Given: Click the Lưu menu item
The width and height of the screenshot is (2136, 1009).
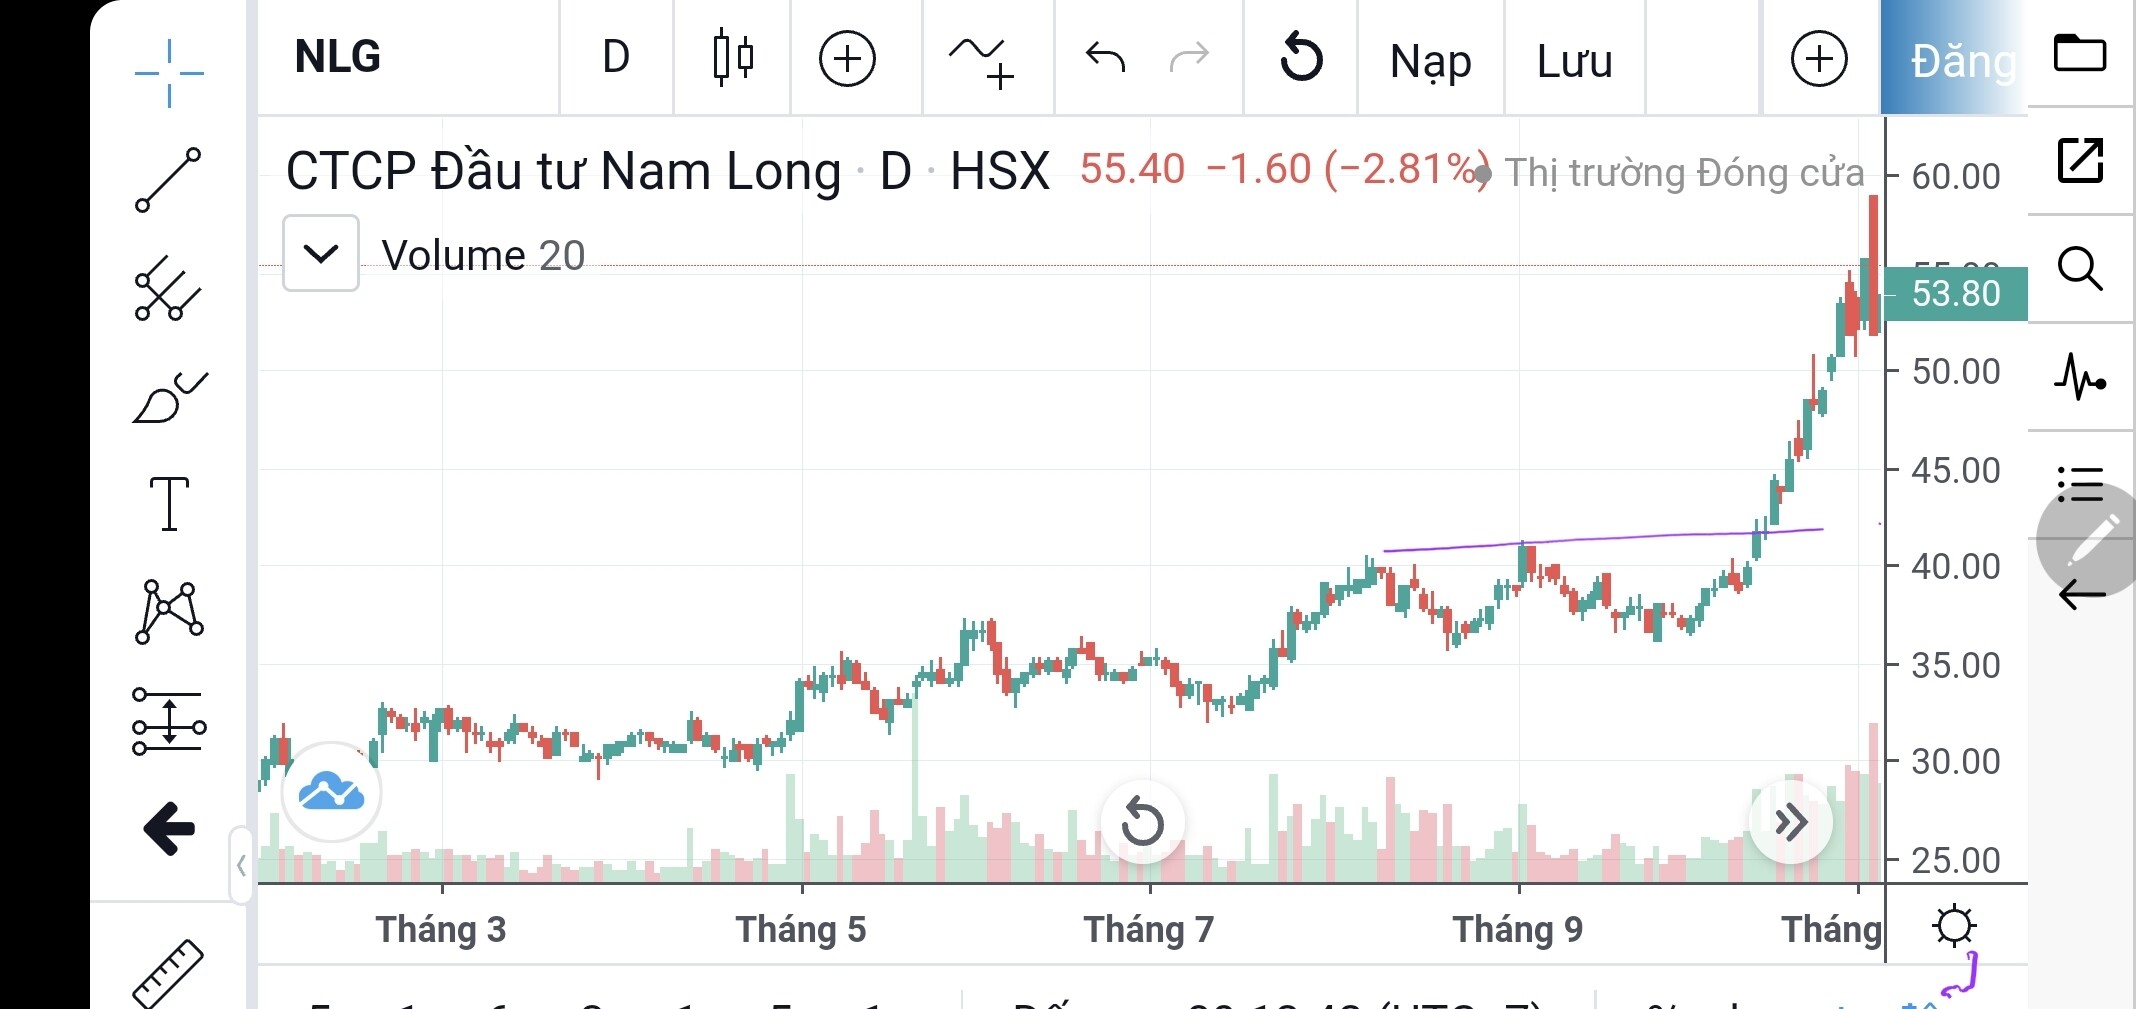Looking at the screenshot, I should [1574, 62].
